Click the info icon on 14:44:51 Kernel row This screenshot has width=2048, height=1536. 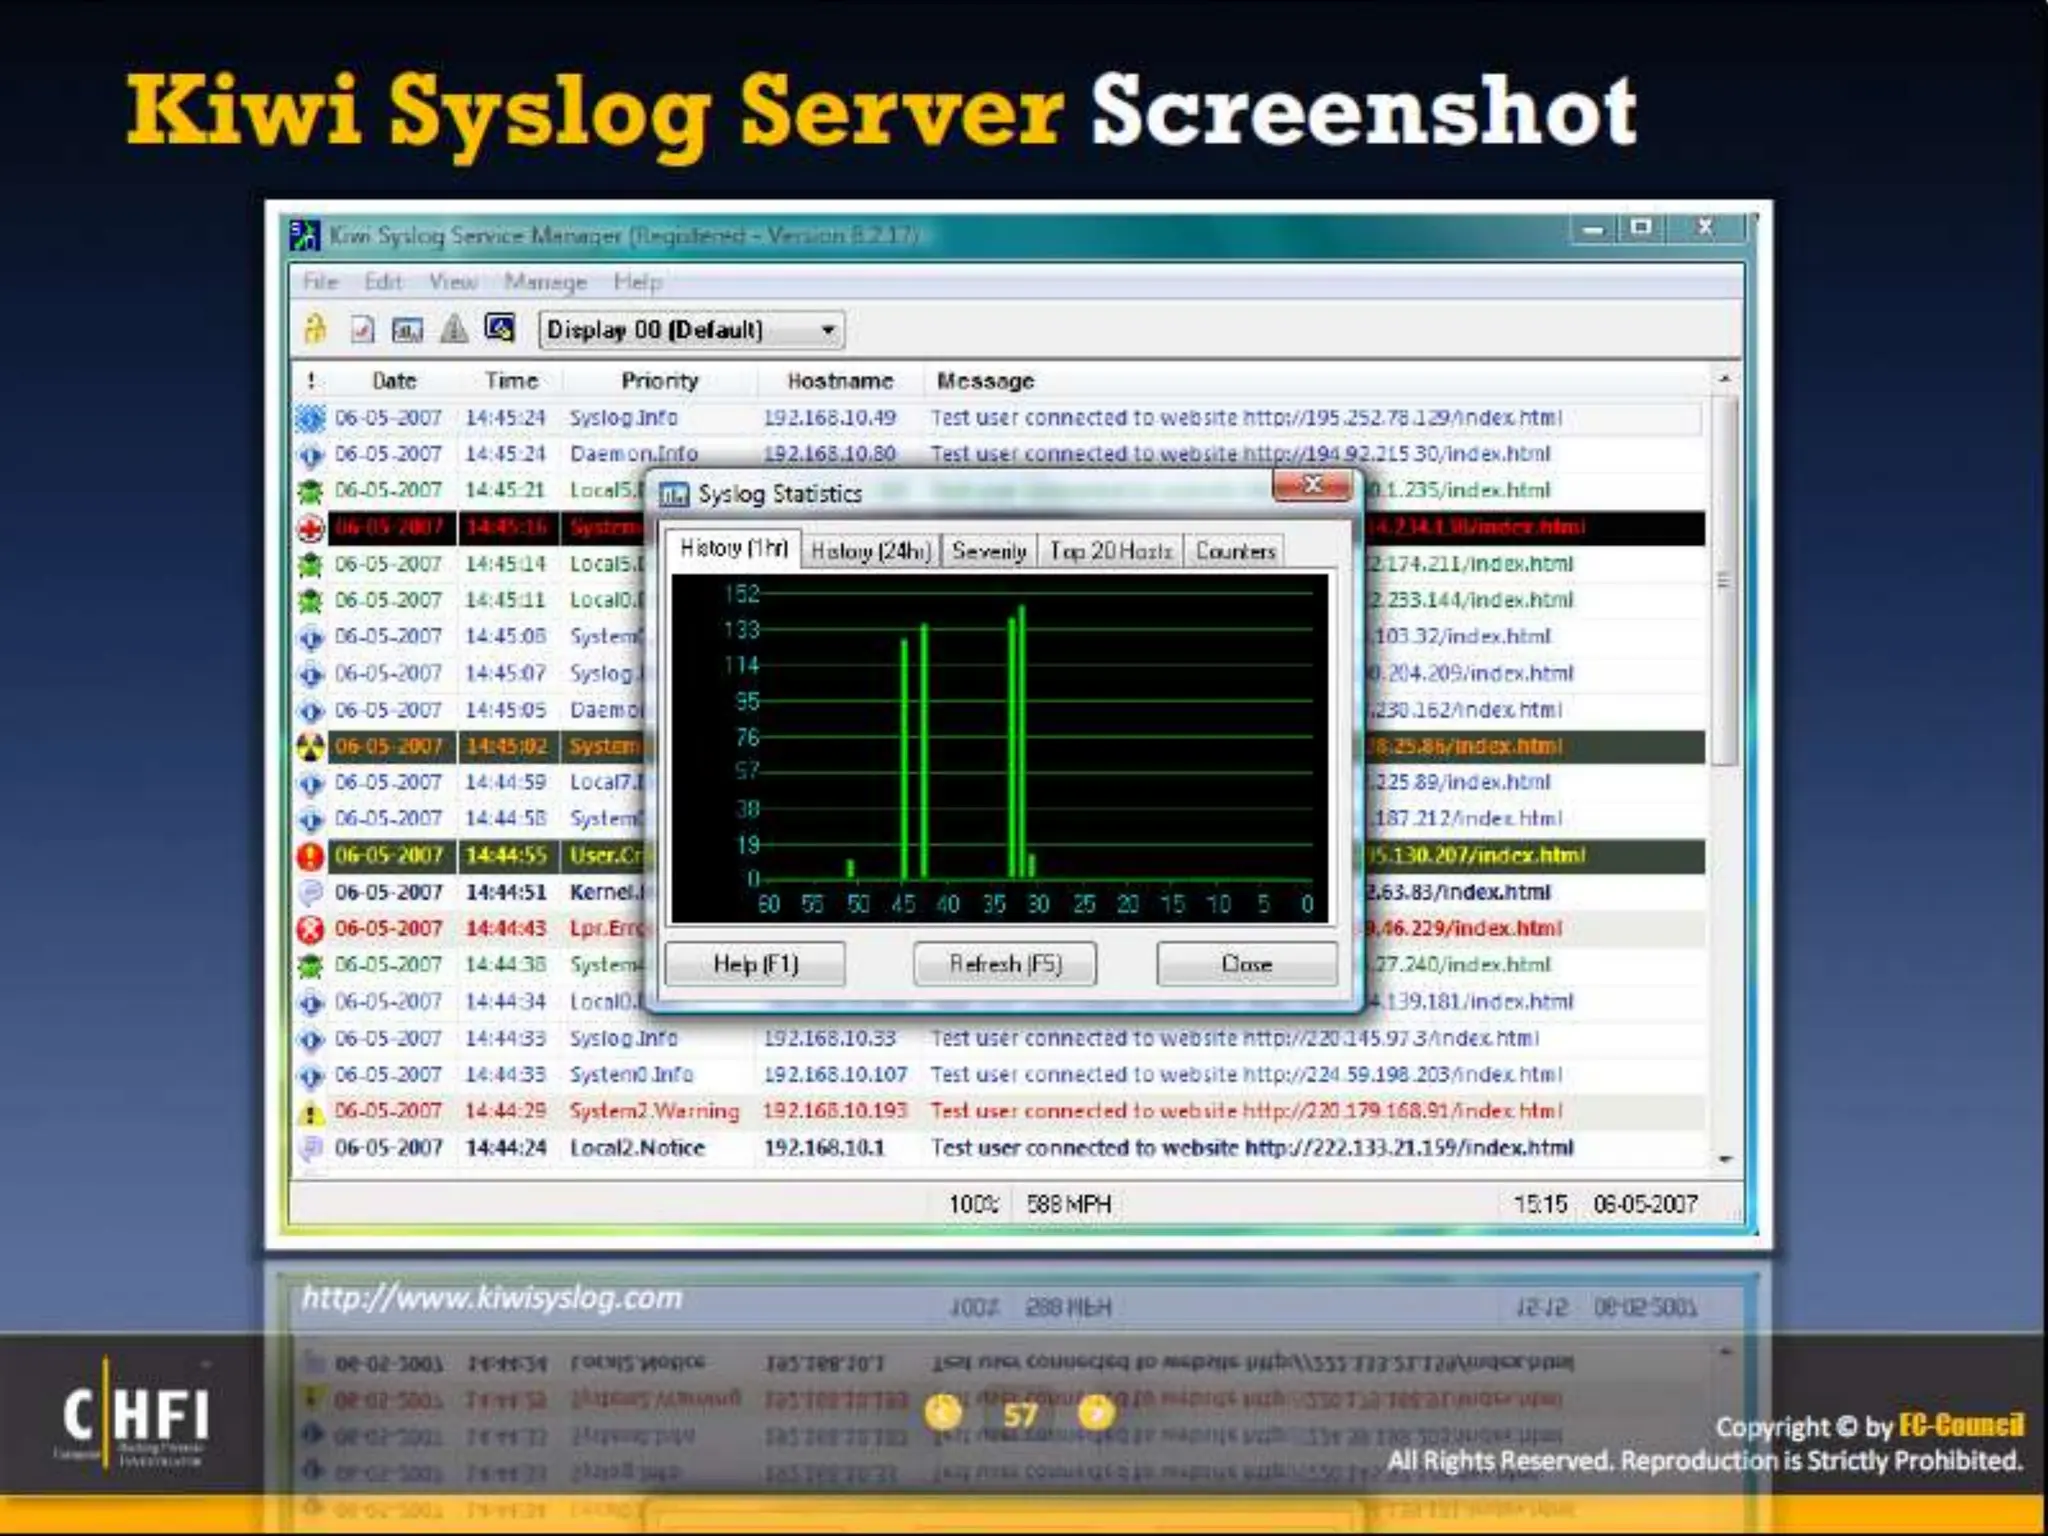pos(311,892)
